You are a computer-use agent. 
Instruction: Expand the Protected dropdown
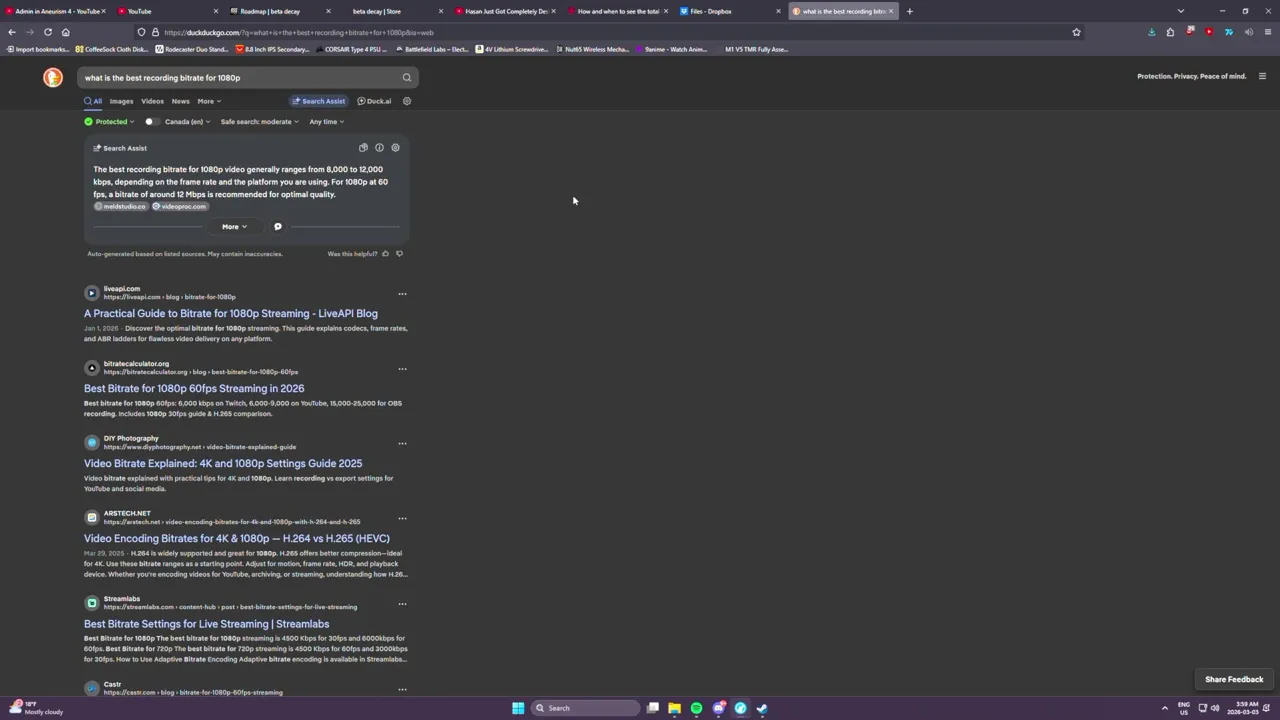[x=110, y=122]
